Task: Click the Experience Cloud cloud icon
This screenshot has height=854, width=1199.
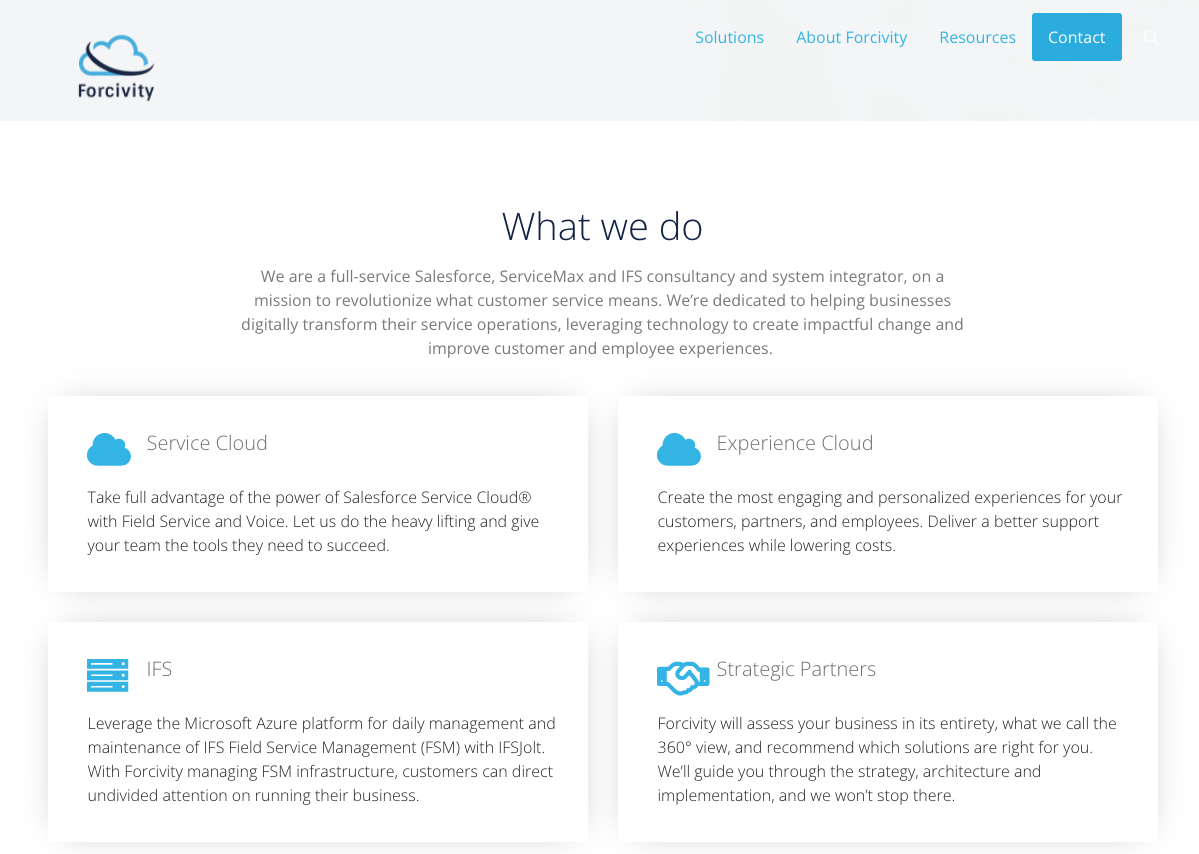Action: tap(678, 450)
